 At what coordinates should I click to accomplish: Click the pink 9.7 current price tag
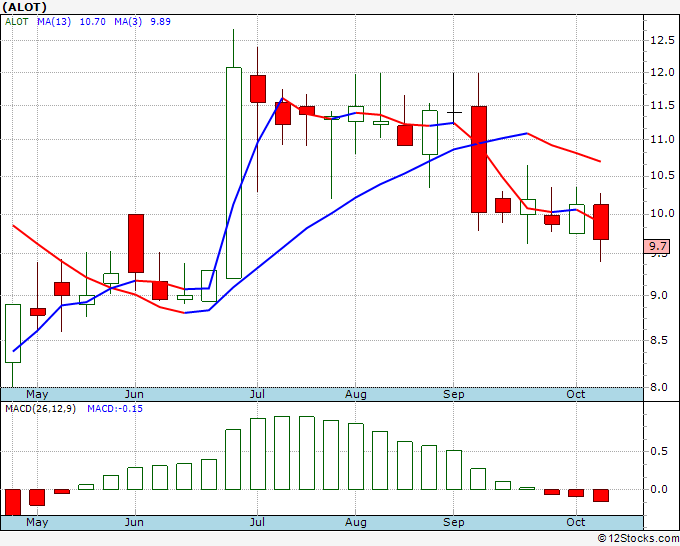pyautogui.click(x=658, y=246)
